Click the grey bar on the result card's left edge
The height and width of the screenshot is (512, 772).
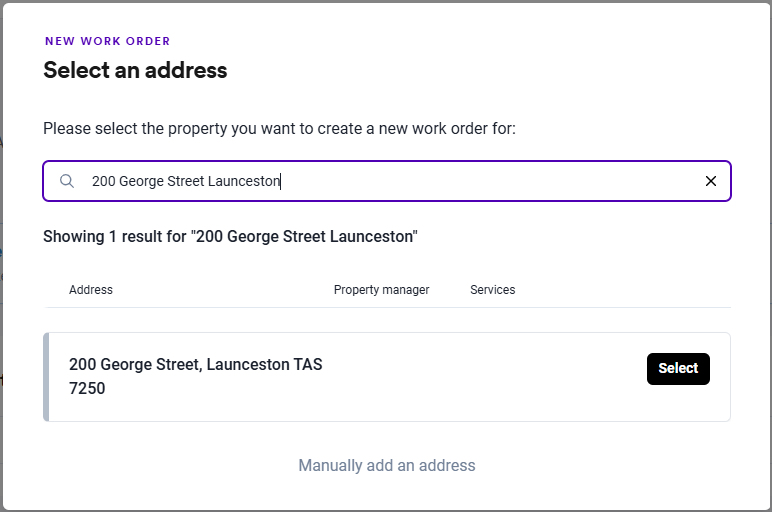pyautogui.click(x=46, y=377)
